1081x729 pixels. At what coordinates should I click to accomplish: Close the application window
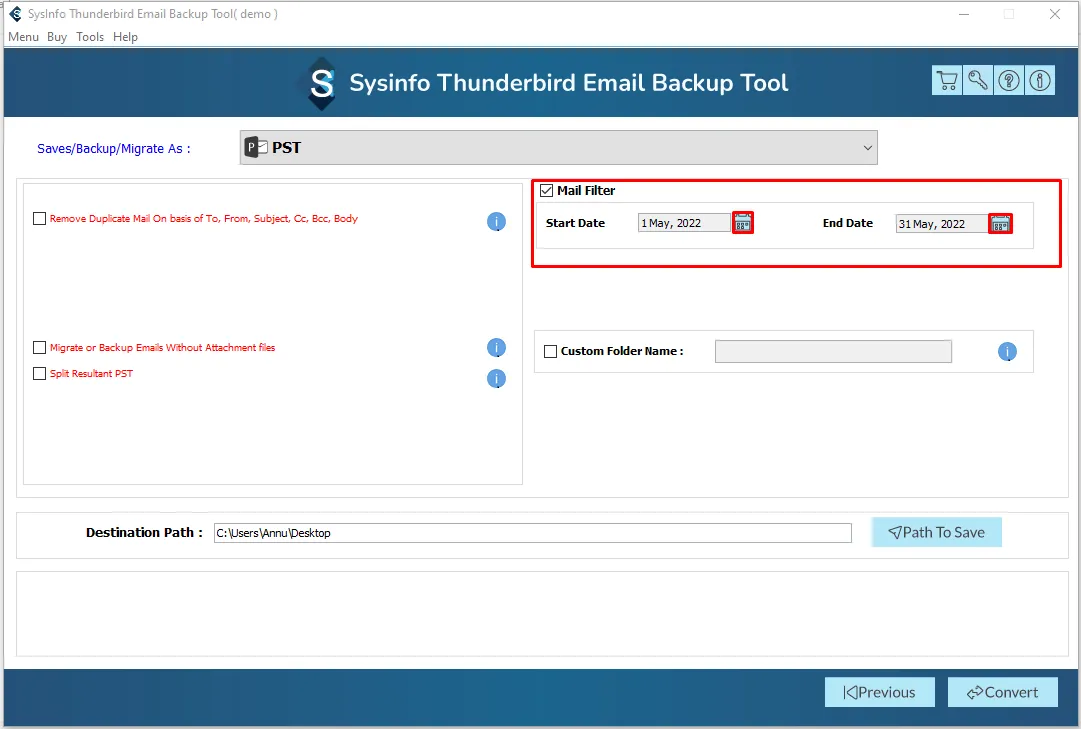1055,14
